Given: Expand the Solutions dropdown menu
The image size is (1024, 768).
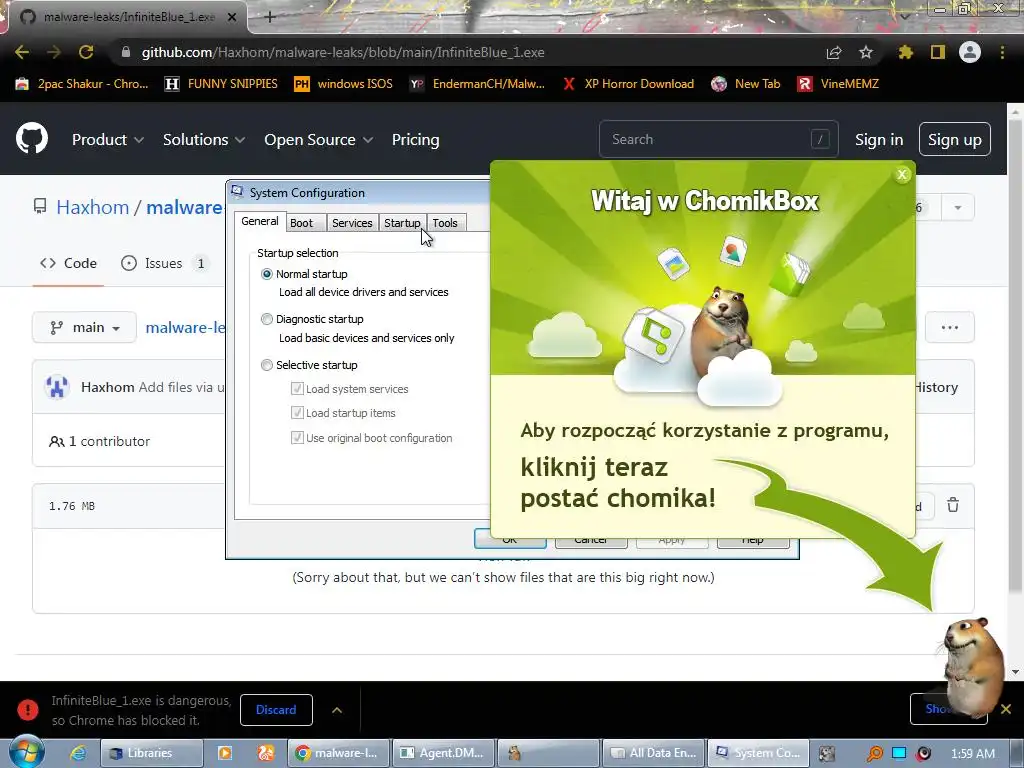Looking at the screenshot, I should [204, 139].
